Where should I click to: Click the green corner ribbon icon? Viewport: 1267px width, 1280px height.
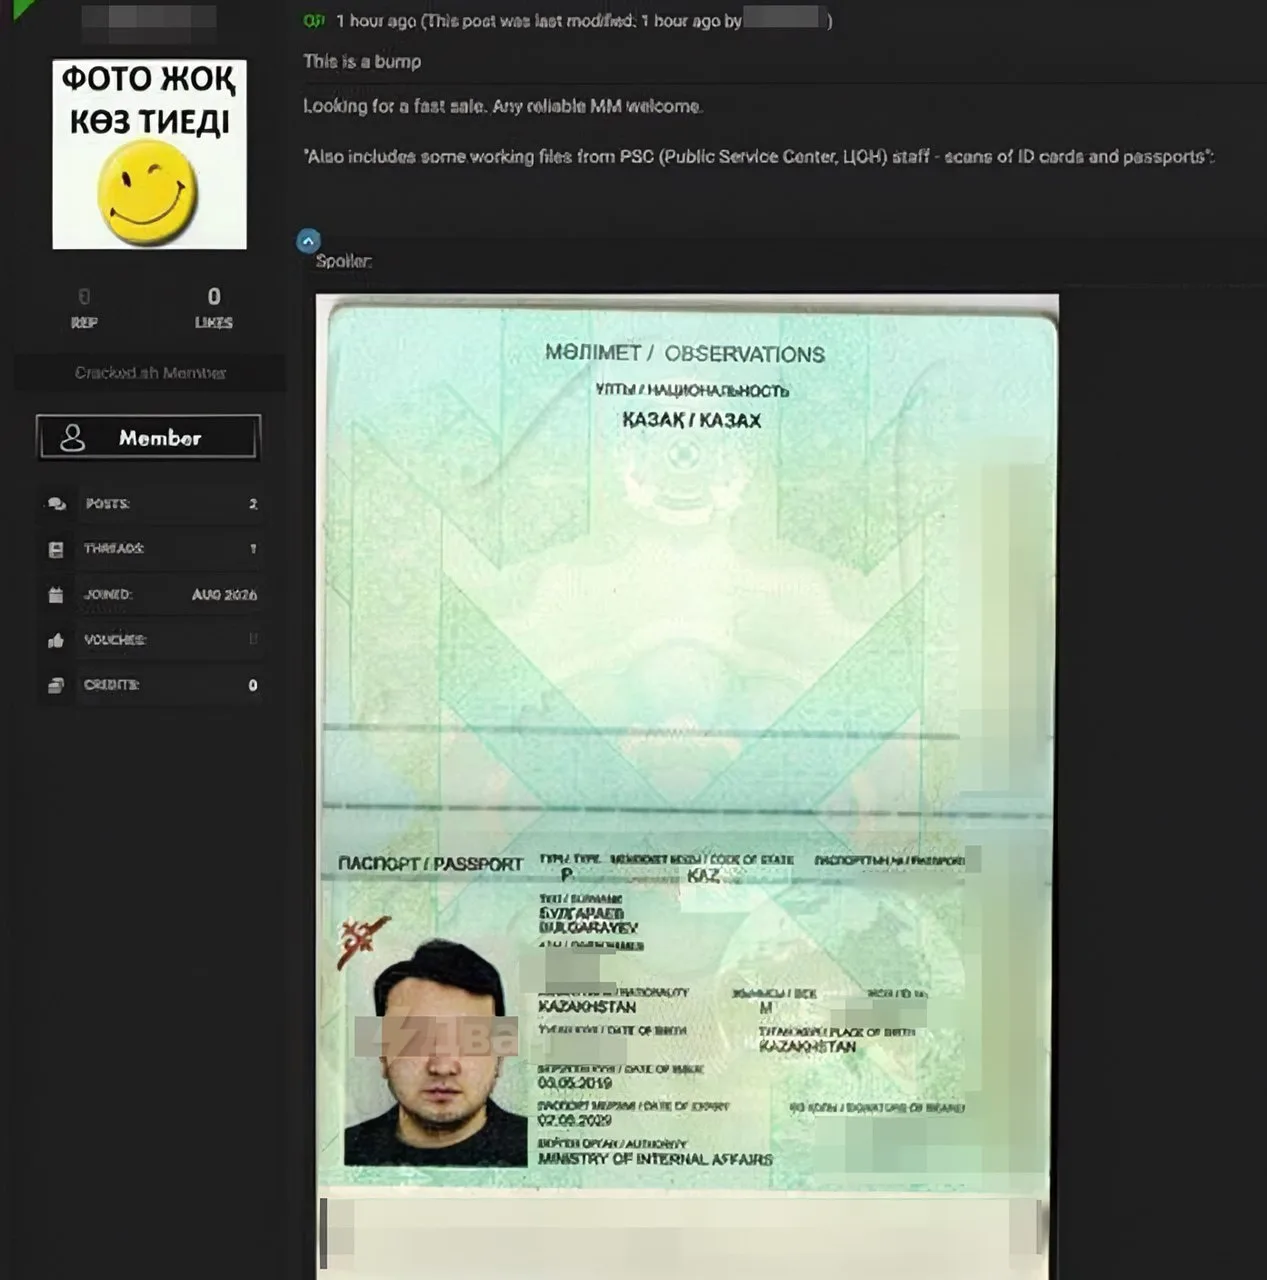22,10
